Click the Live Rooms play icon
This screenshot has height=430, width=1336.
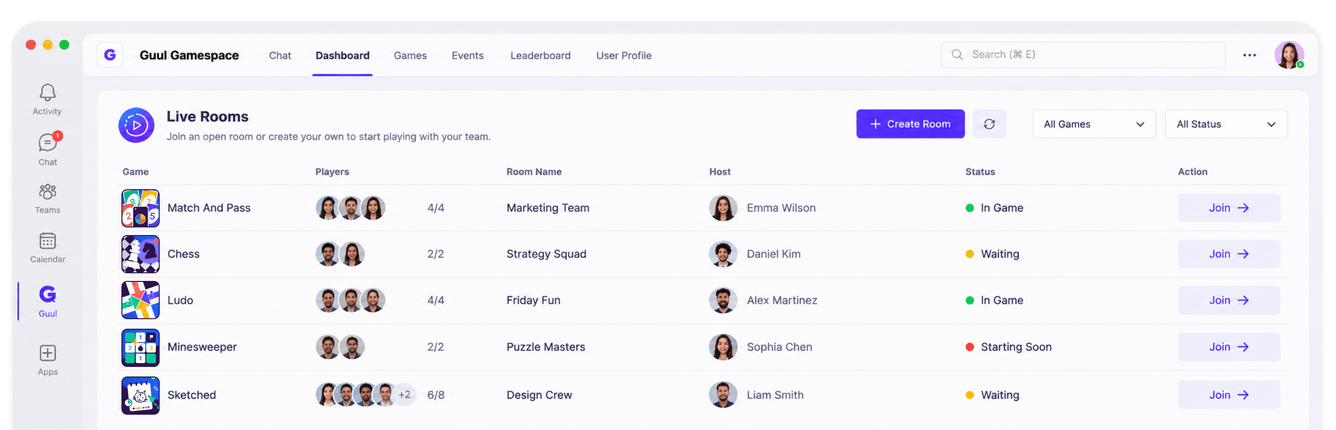pos(136,125)
